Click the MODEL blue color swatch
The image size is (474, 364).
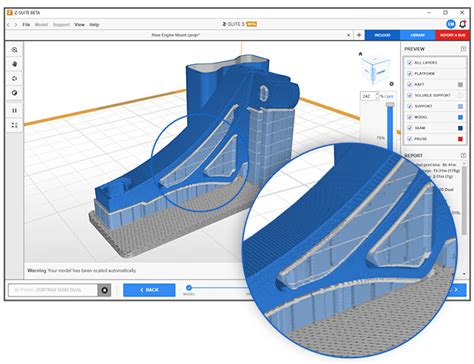(x=460, y=117)
